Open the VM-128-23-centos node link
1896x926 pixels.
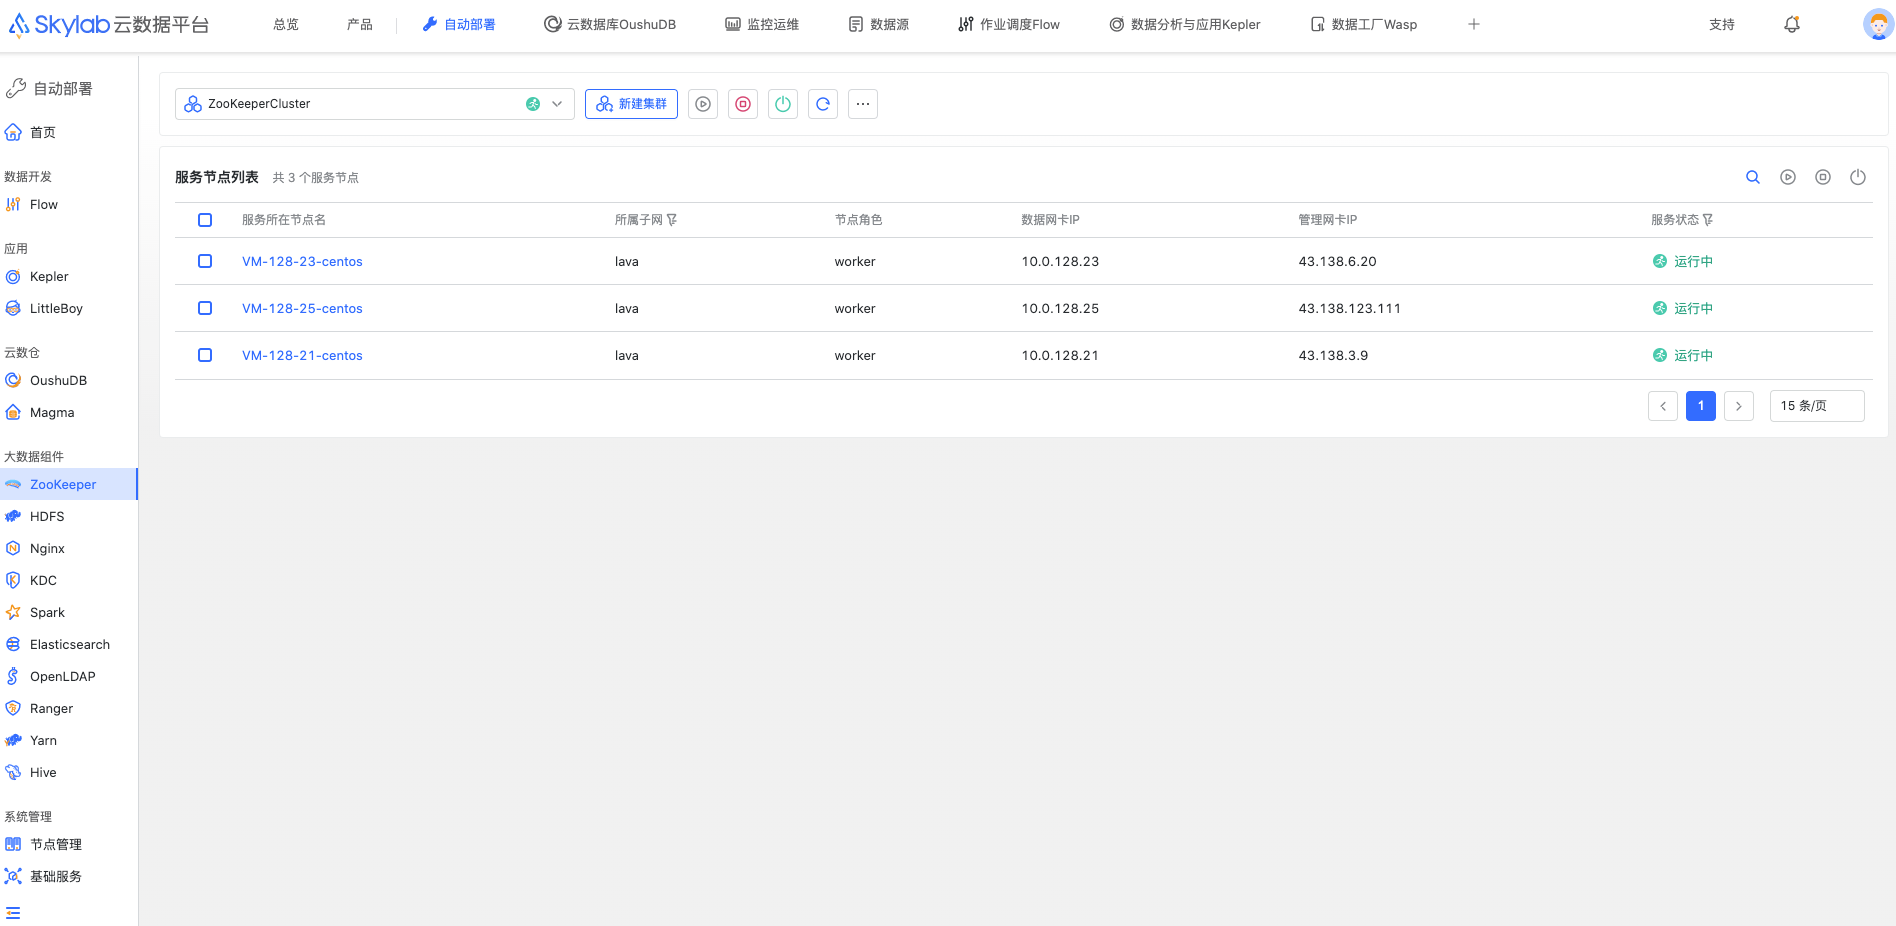click(302, 261)
